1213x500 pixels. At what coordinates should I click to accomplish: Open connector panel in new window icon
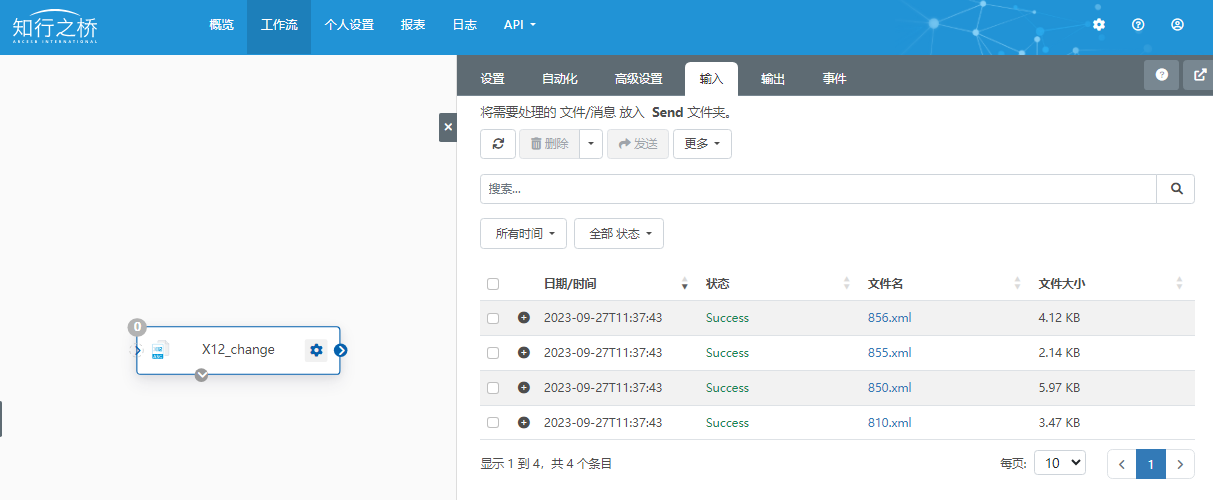pyautogui.click(x=1200, y=75)
